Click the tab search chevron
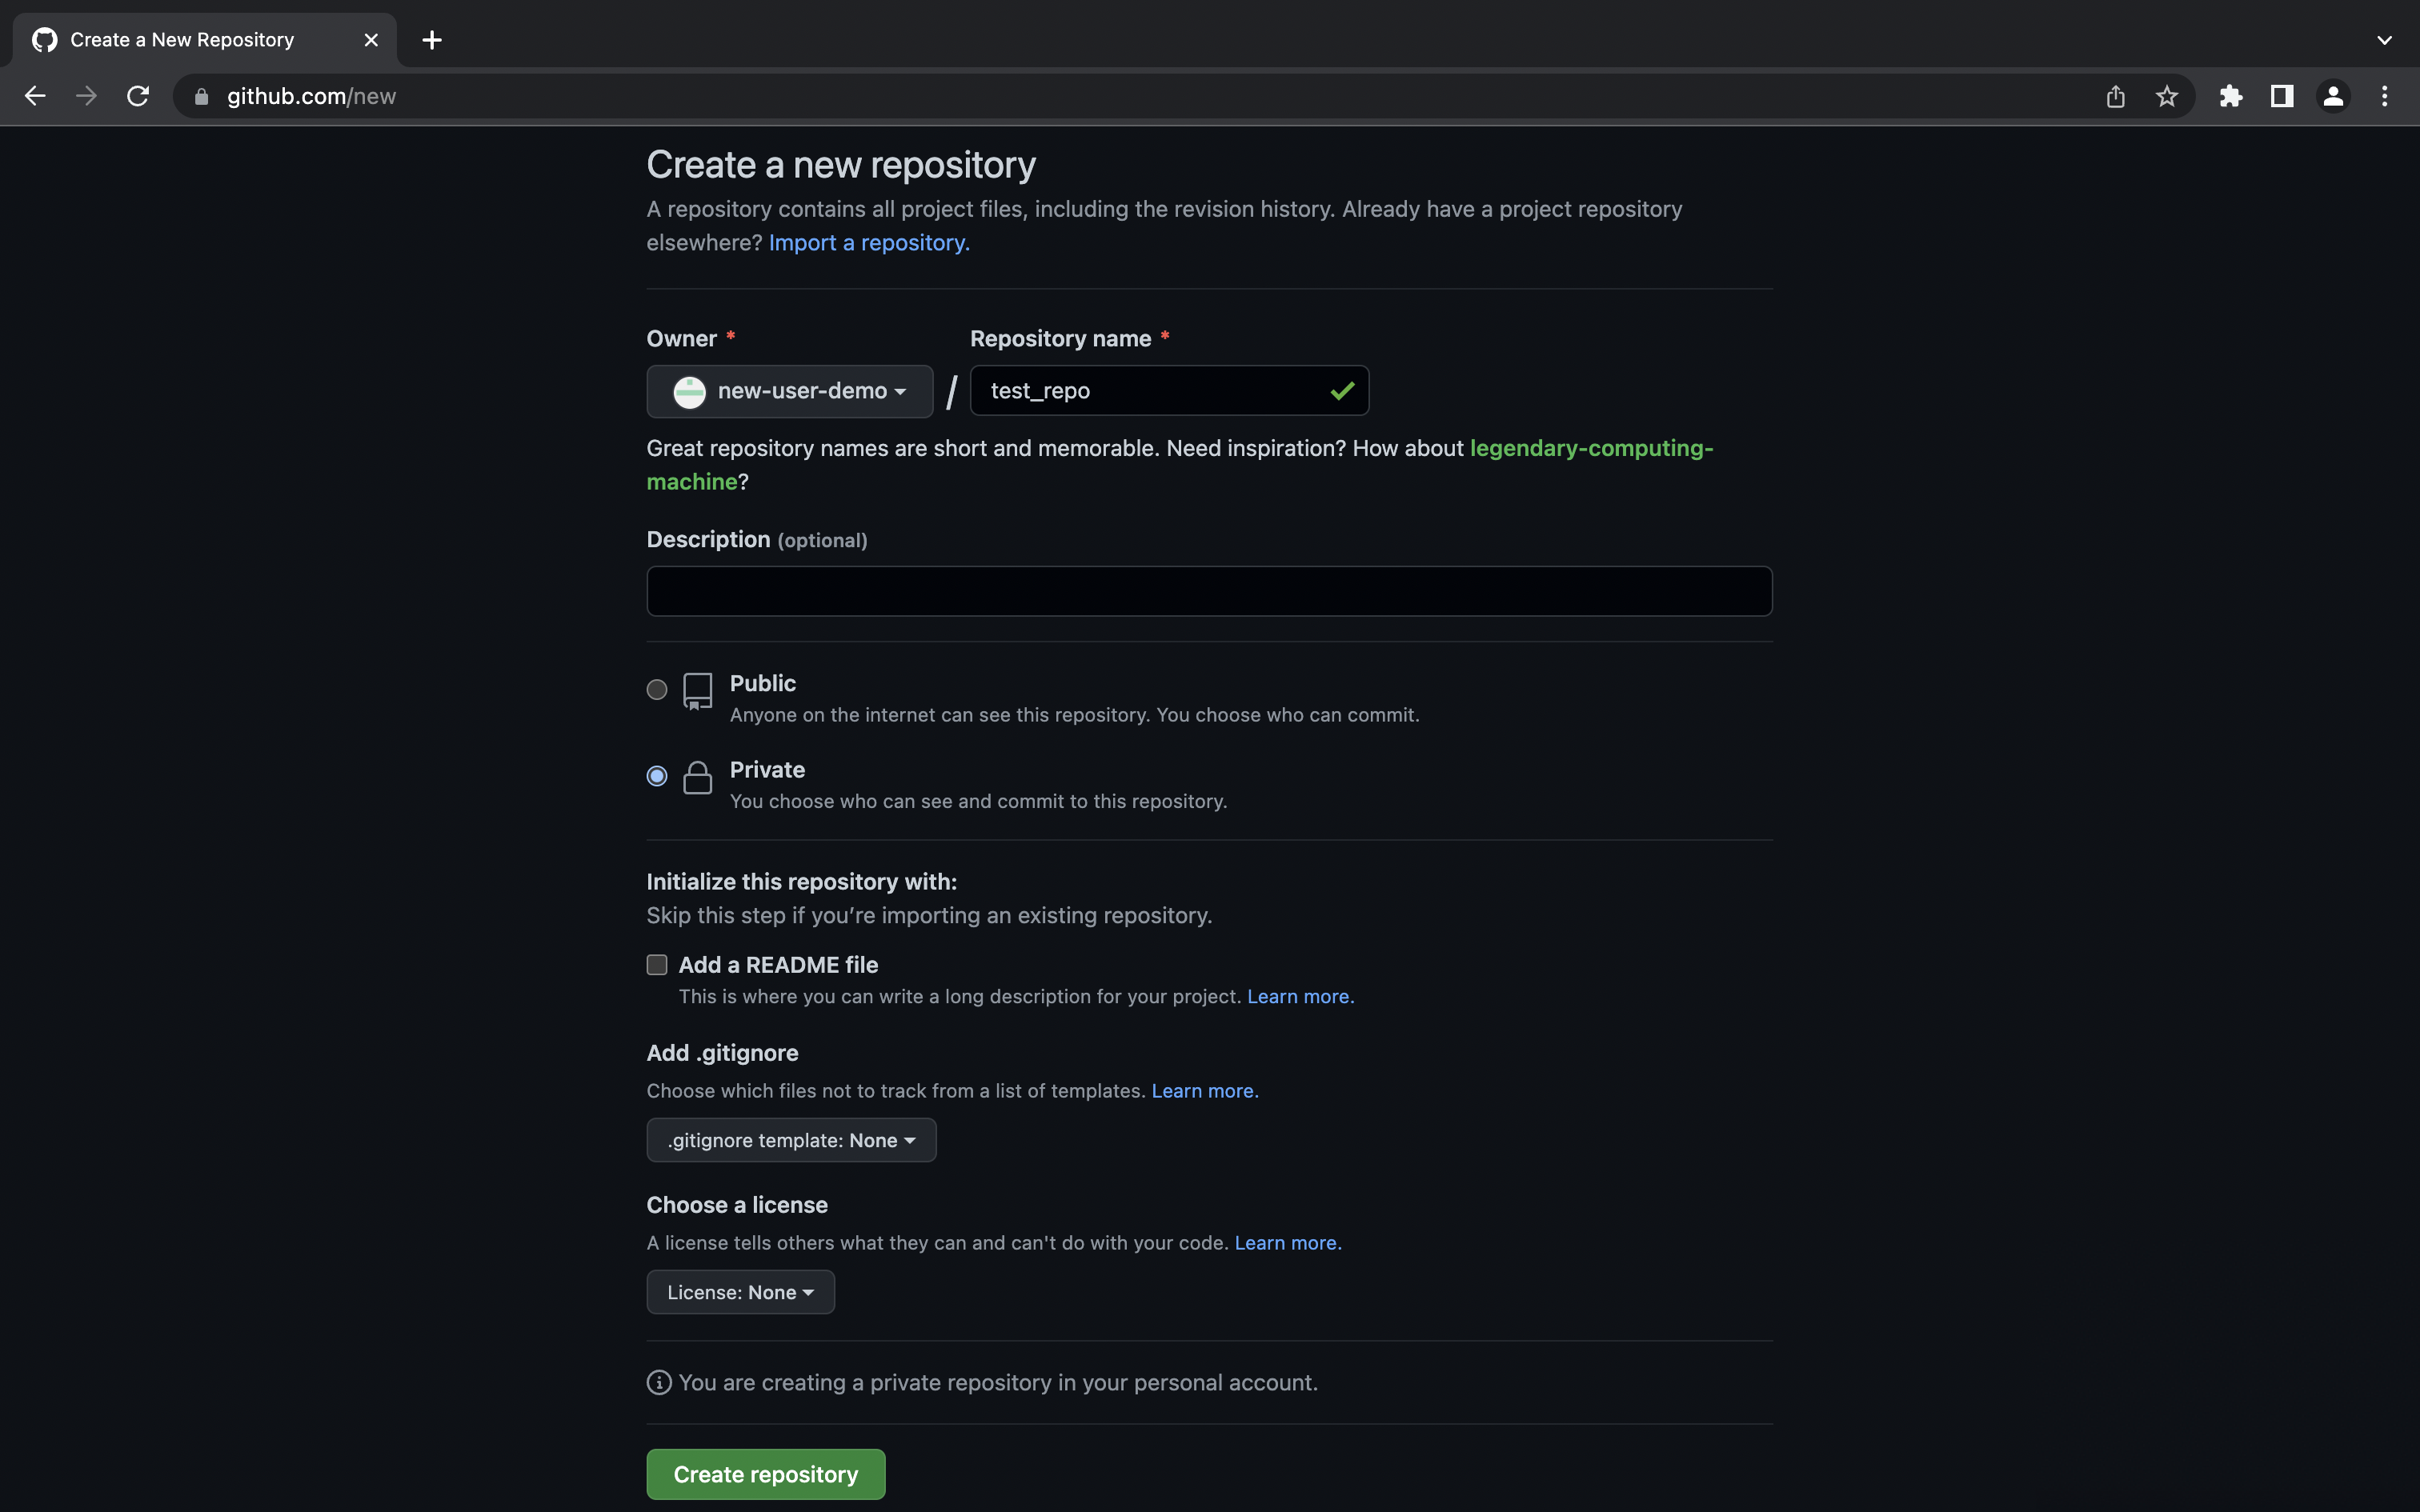Viewport: 2420px width, 1512px height. click(x=2385, y=40)
